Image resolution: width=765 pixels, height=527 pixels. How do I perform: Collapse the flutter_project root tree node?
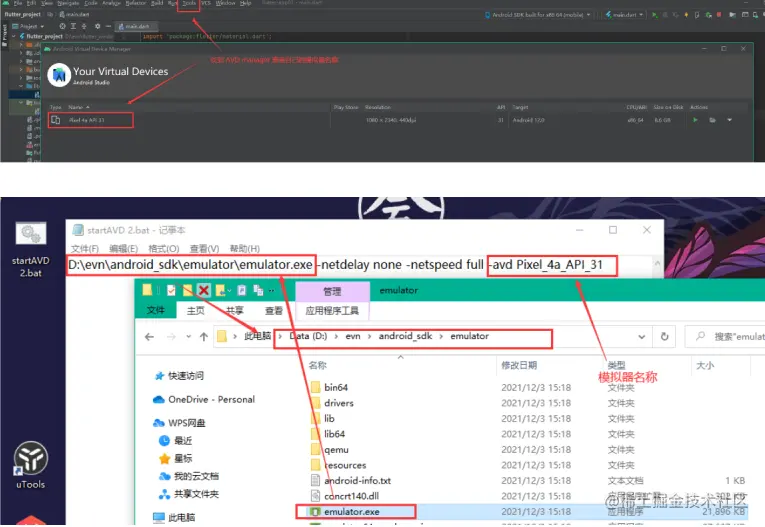14,37
